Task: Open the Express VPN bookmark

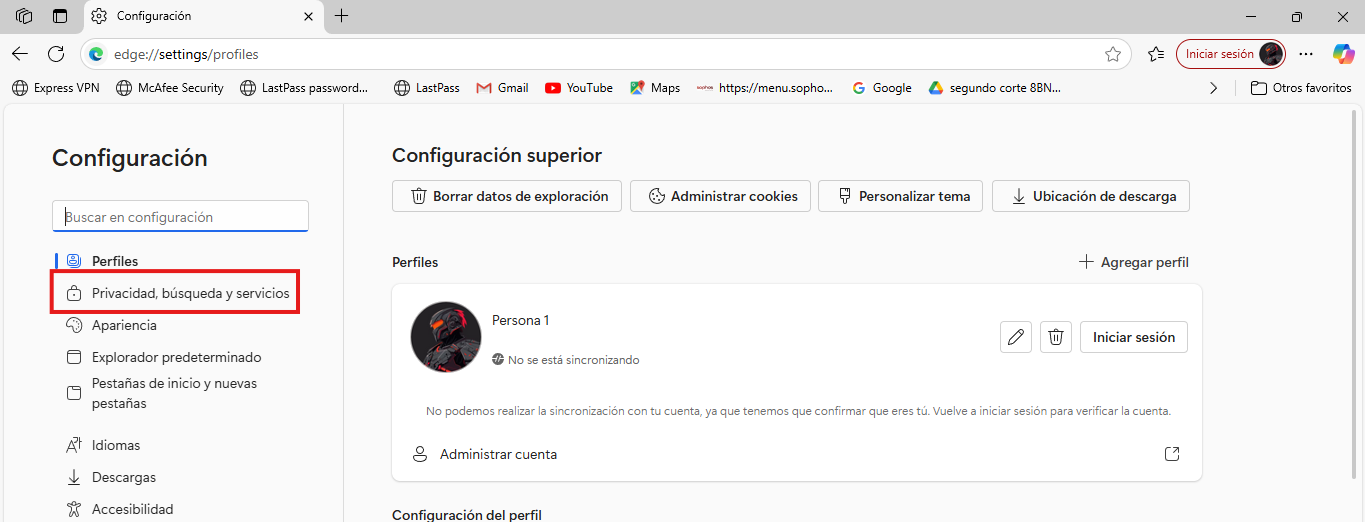Action: pyautogui.click(x=56, y=88)
